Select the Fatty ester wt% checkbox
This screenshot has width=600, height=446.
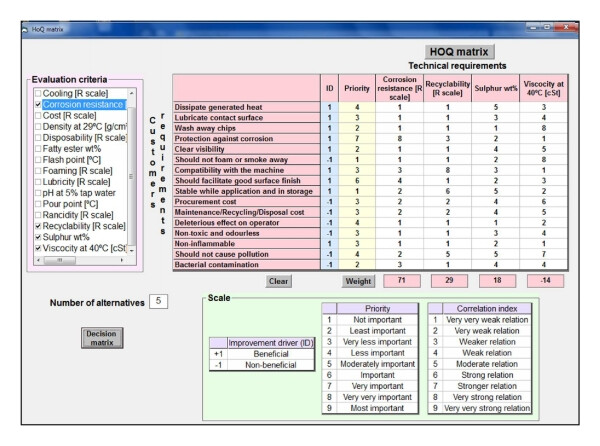(38, 149)
